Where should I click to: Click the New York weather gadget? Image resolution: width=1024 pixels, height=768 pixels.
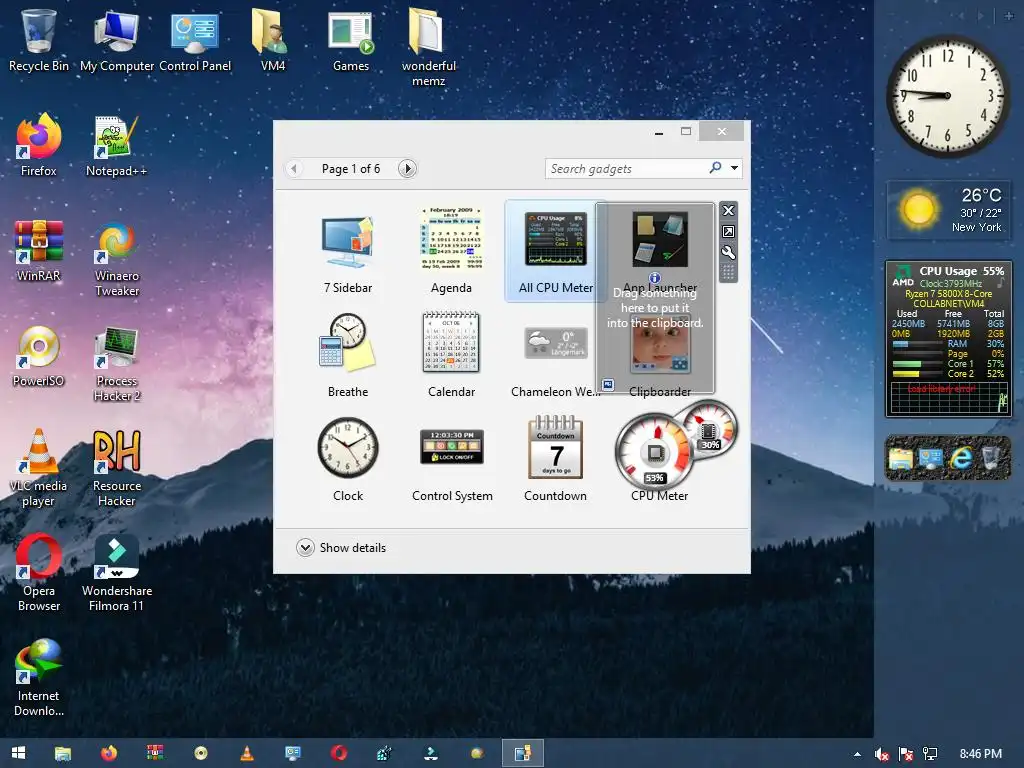[x=948, y=210]
